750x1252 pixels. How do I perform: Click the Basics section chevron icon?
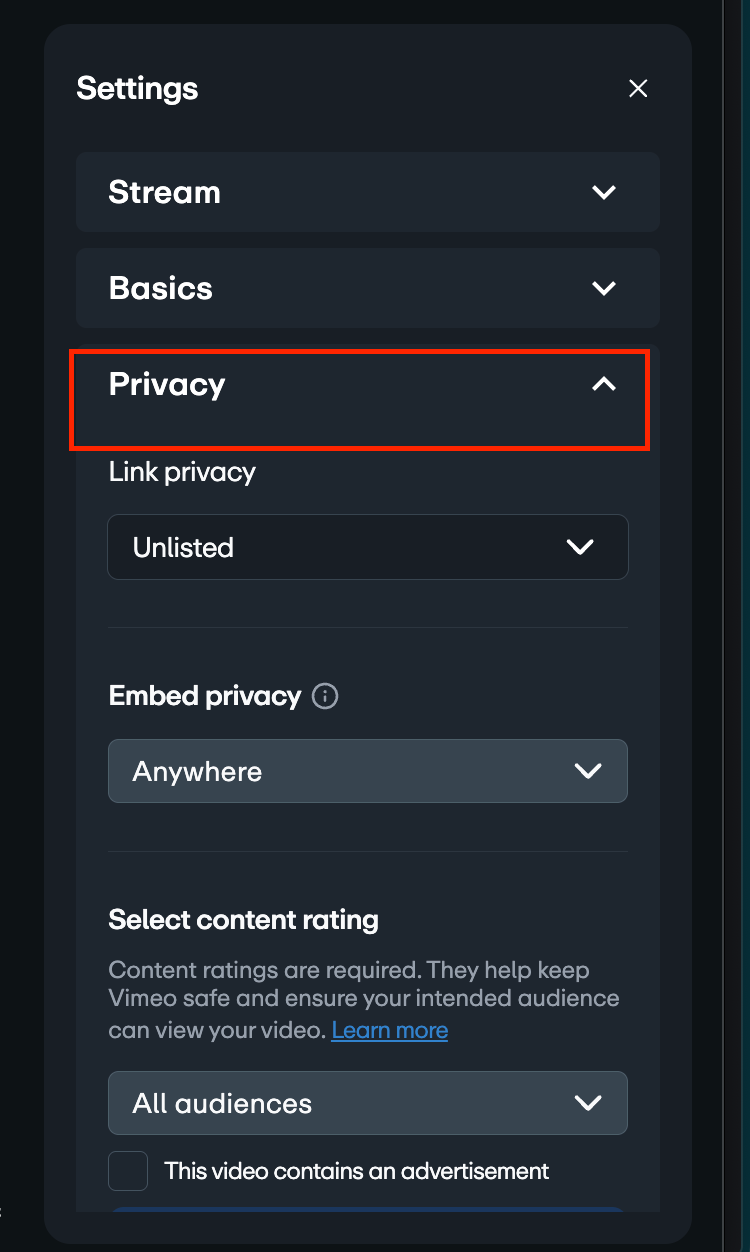click(604, 288)
